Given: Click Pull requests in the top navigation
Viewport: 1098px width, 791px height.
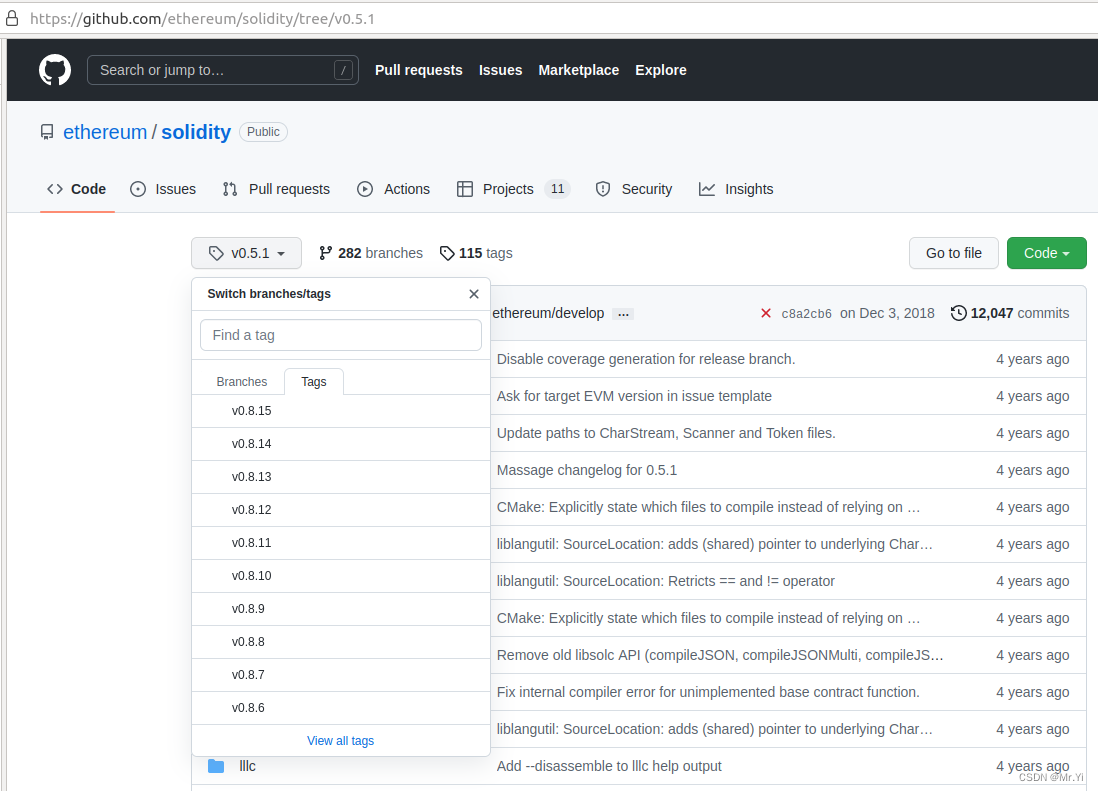Looking at the screenshot, I should (419, 70).
